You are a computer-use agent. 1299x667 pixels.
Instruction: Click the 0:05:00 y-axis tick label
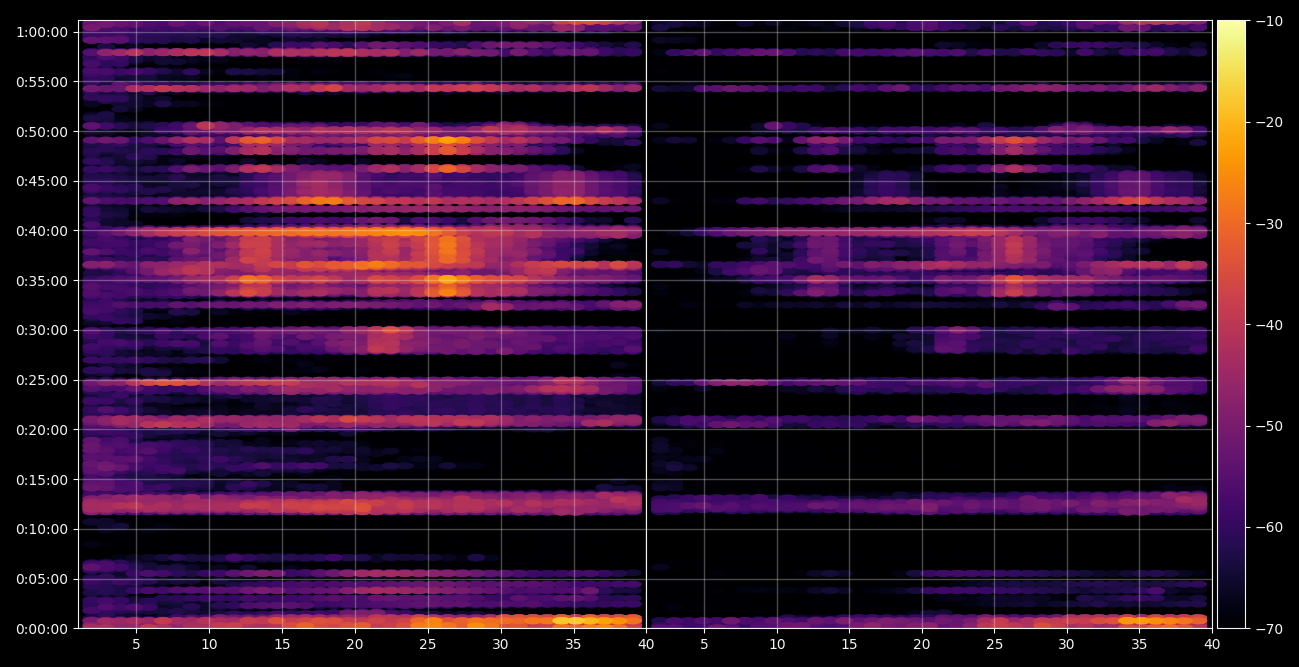click(42, 578)
